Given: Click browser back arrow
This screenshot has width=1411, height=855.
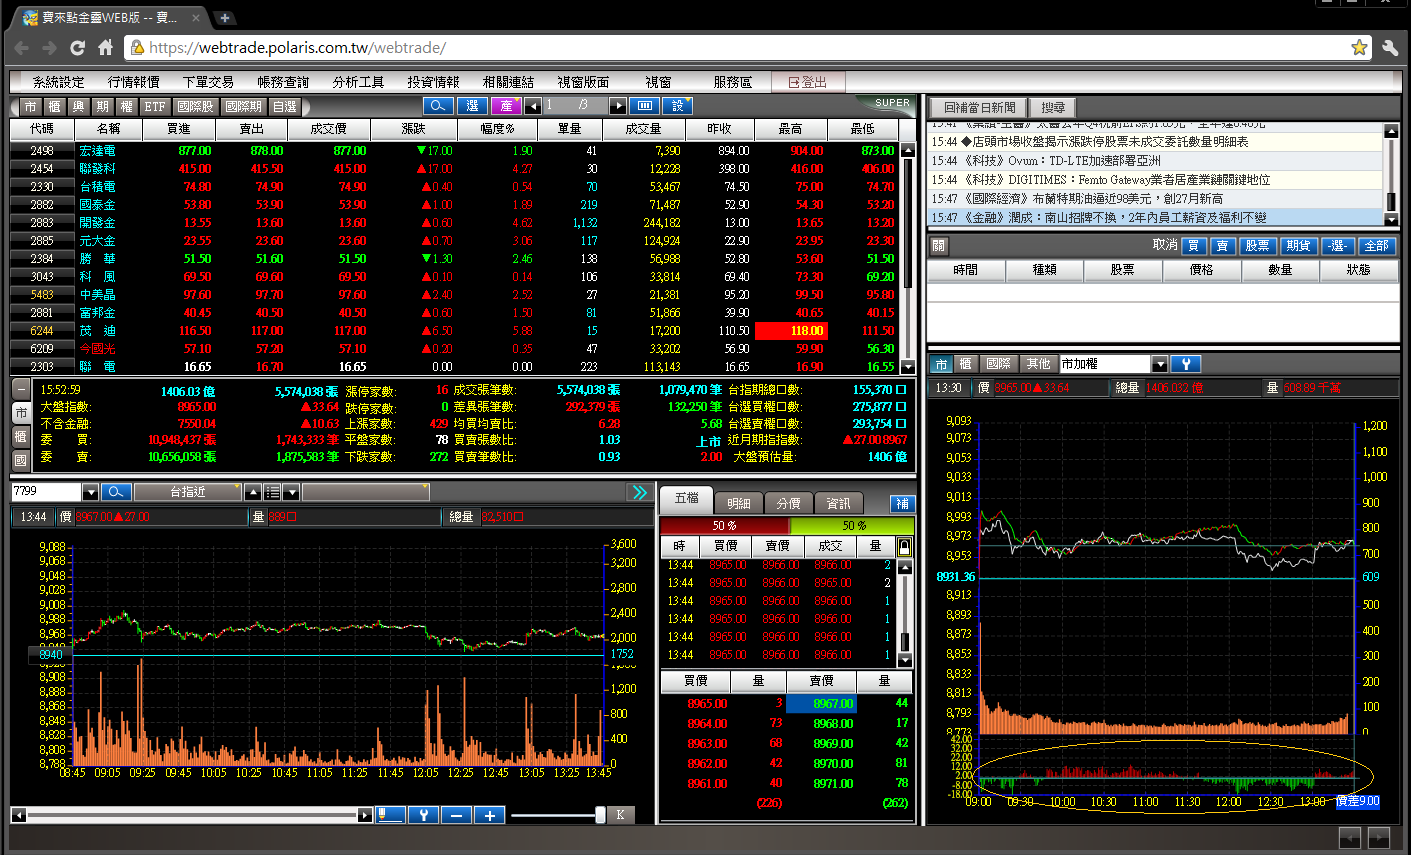Looking at the screenshot, I should [x=22, y=47].
